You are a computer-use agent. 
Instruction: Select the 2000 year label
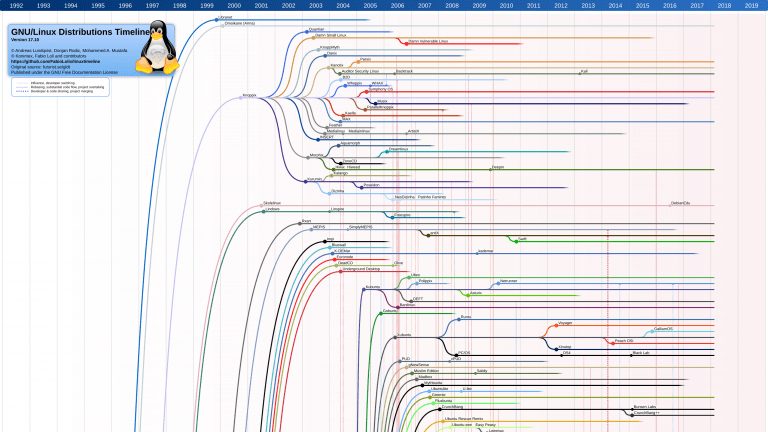point(234,6)
